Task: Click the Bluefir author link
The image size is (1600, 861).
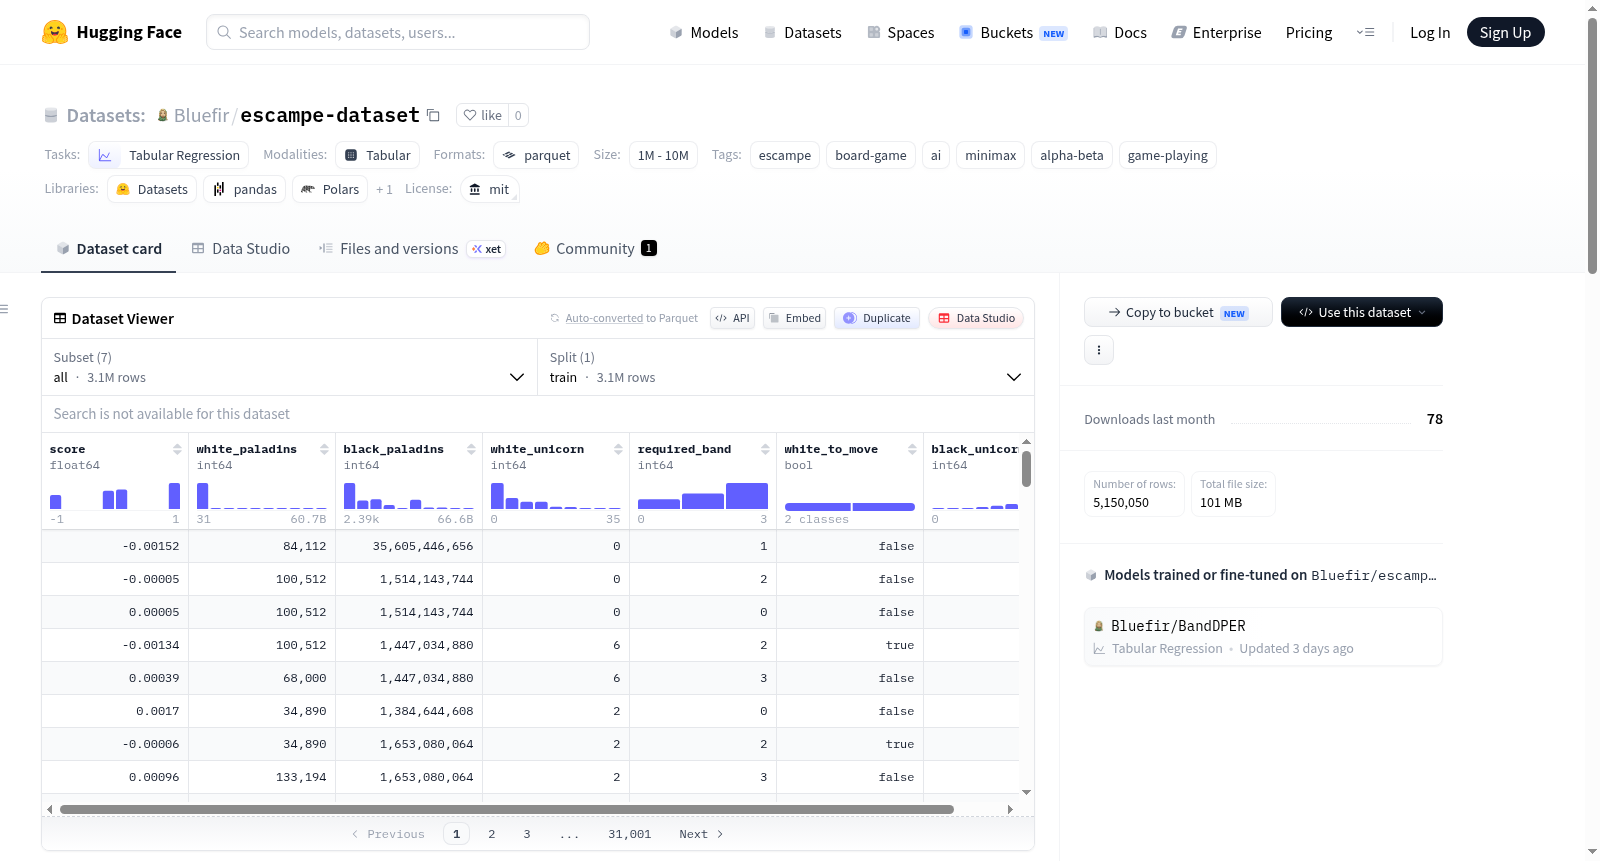Action: click(201, 115)
